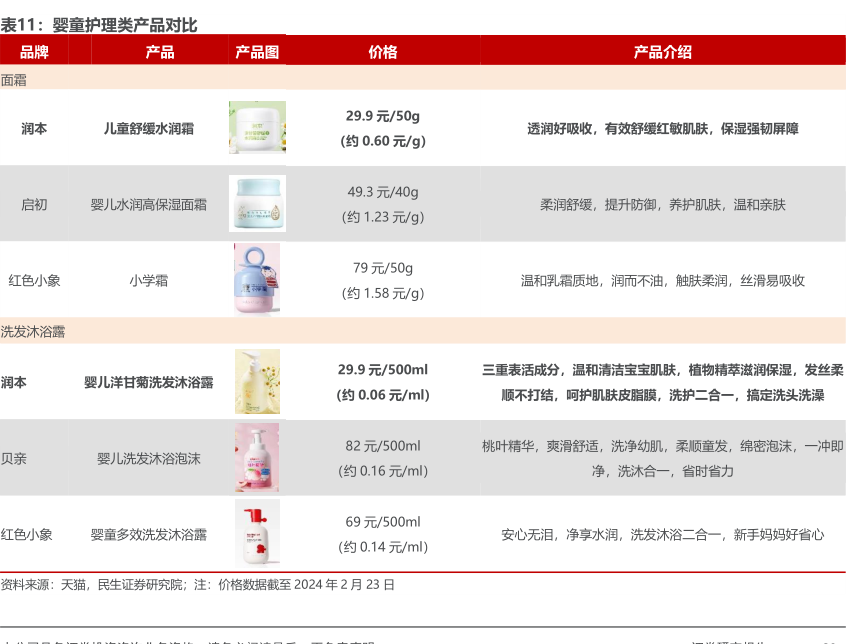Click the price 29.9 元/500ml
Viewport: 866px width, 644px height.
pyautogui.click(x=383, y=369)
